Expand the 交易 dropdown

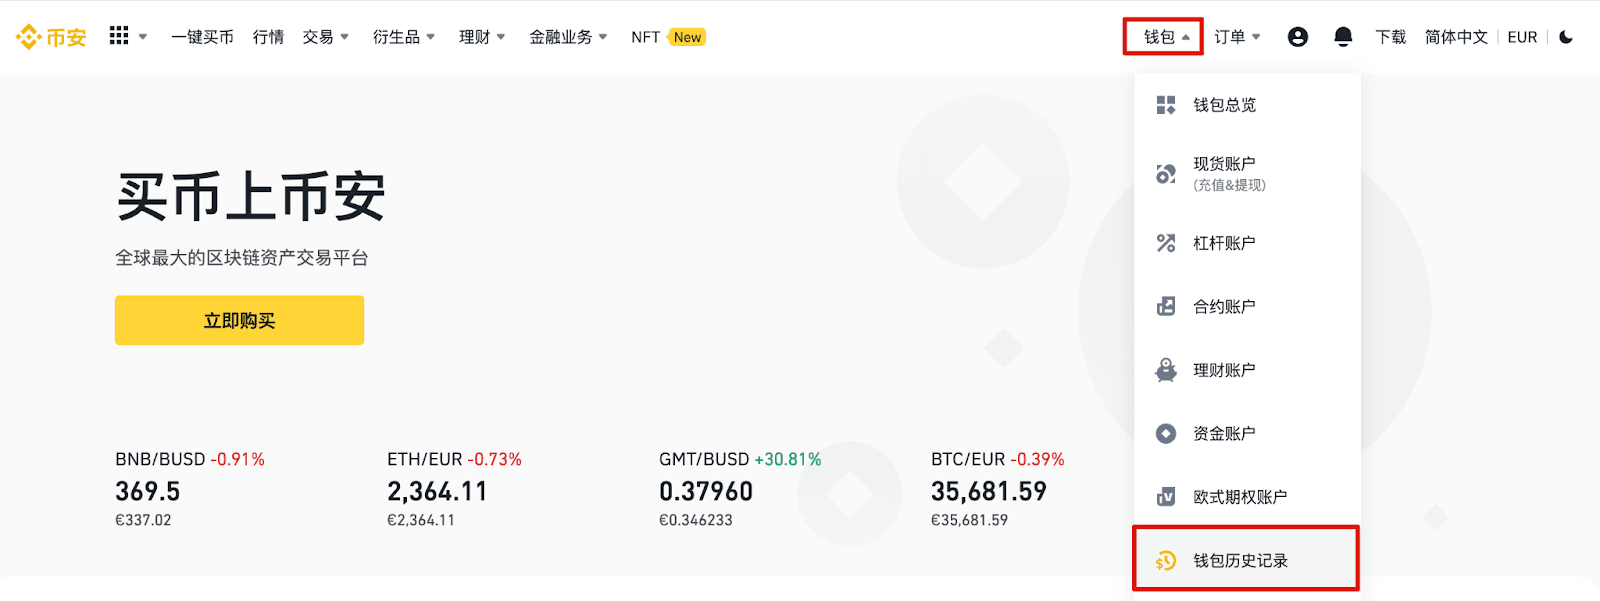326,37
